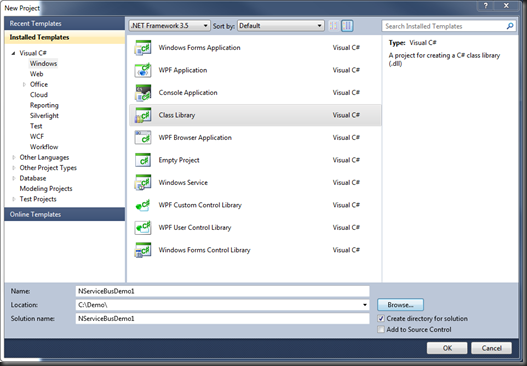Select the Windows Service template name
This screenshot has width=527, height=366.
click(x=183, y=182)
